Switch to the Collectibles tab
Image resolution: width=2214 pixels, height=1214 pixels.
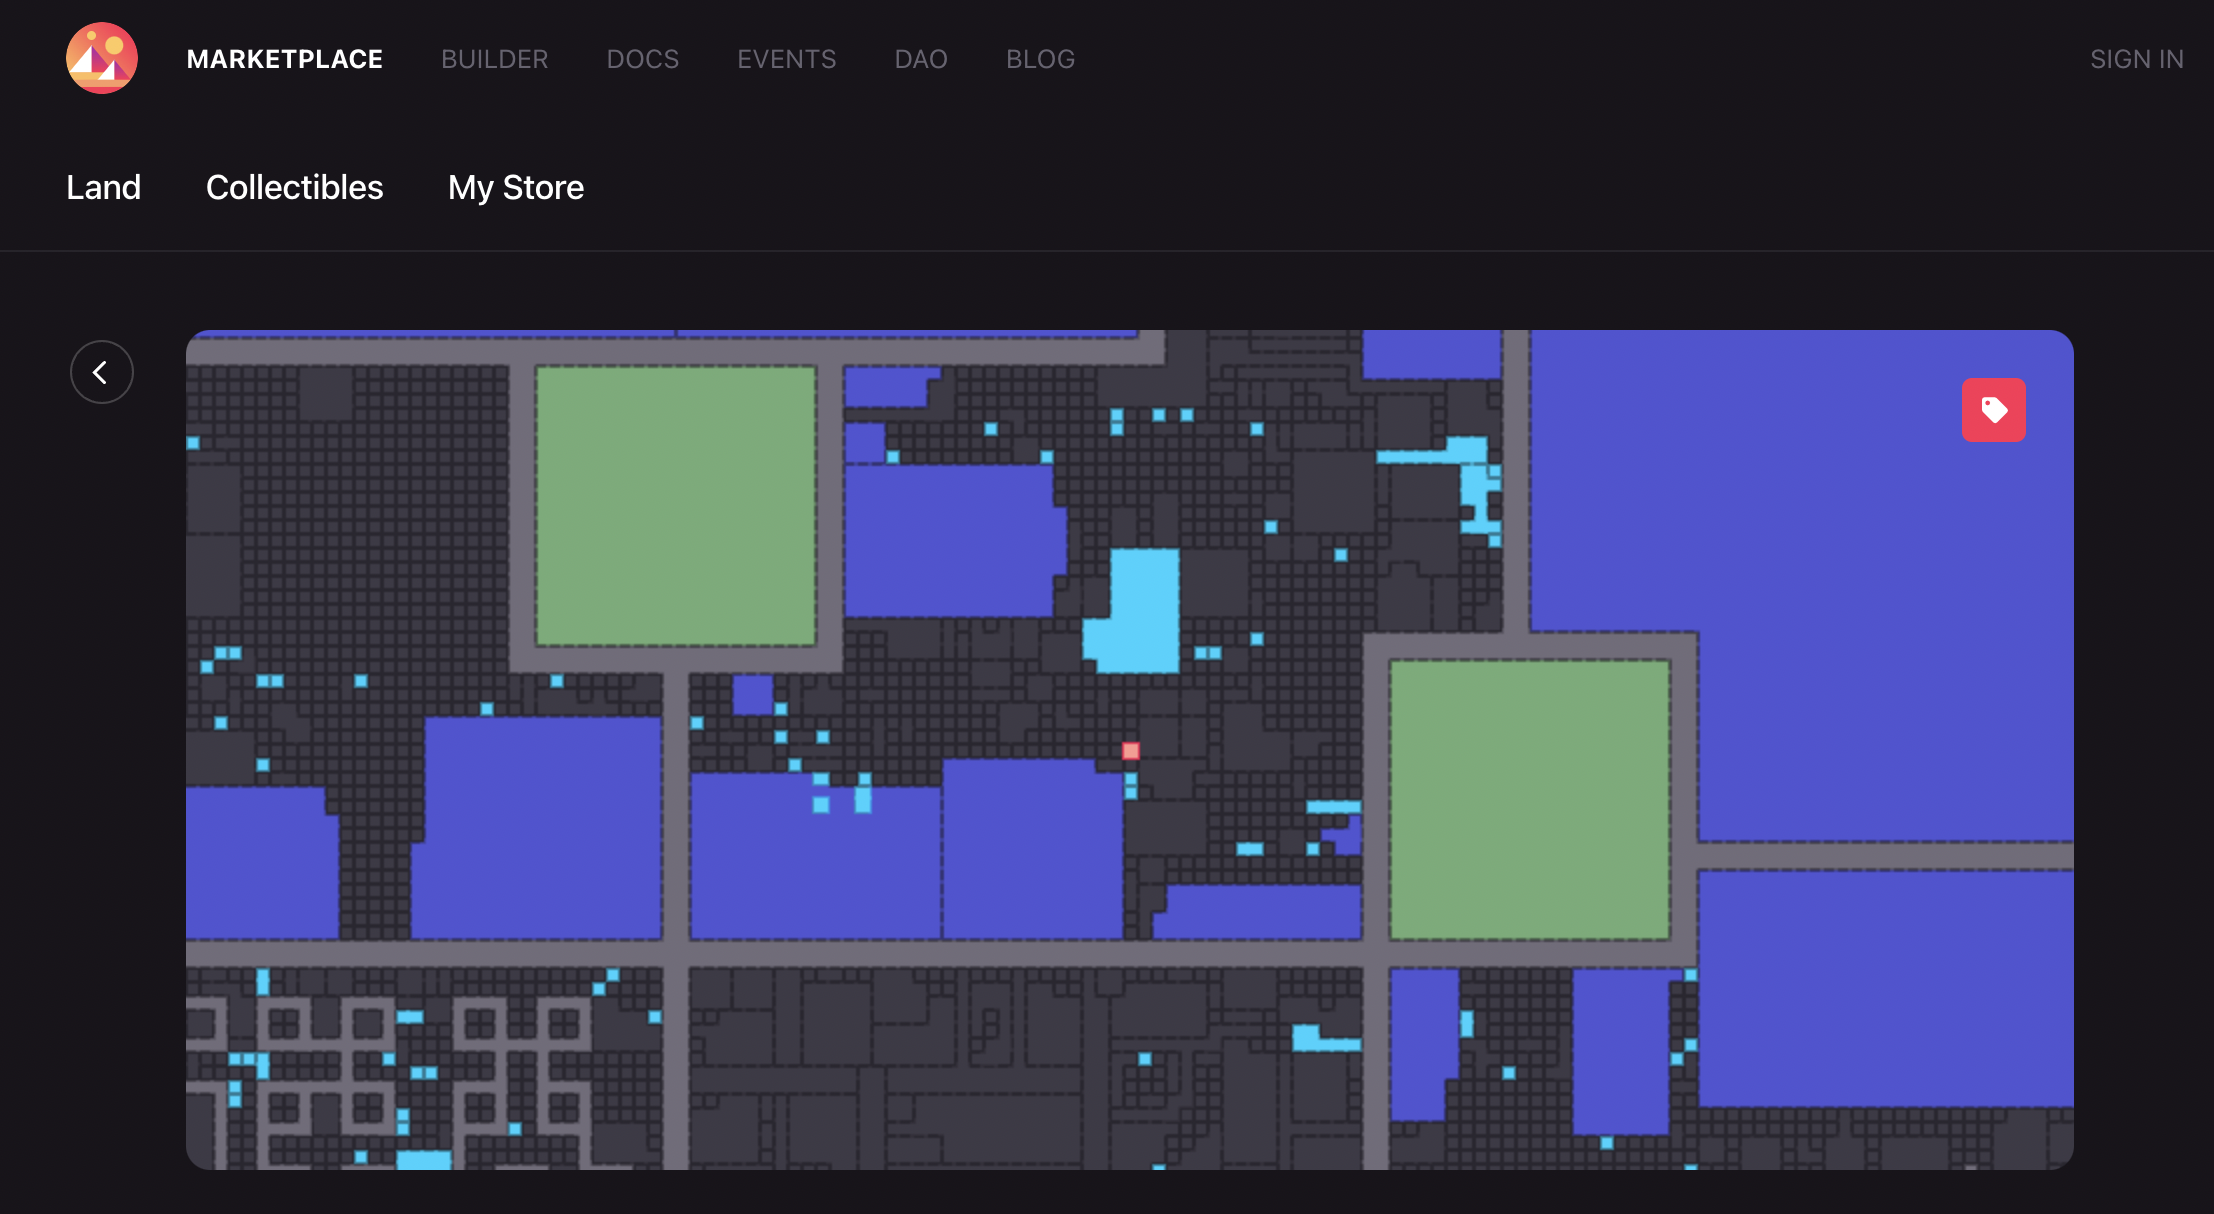pos(293,187)
